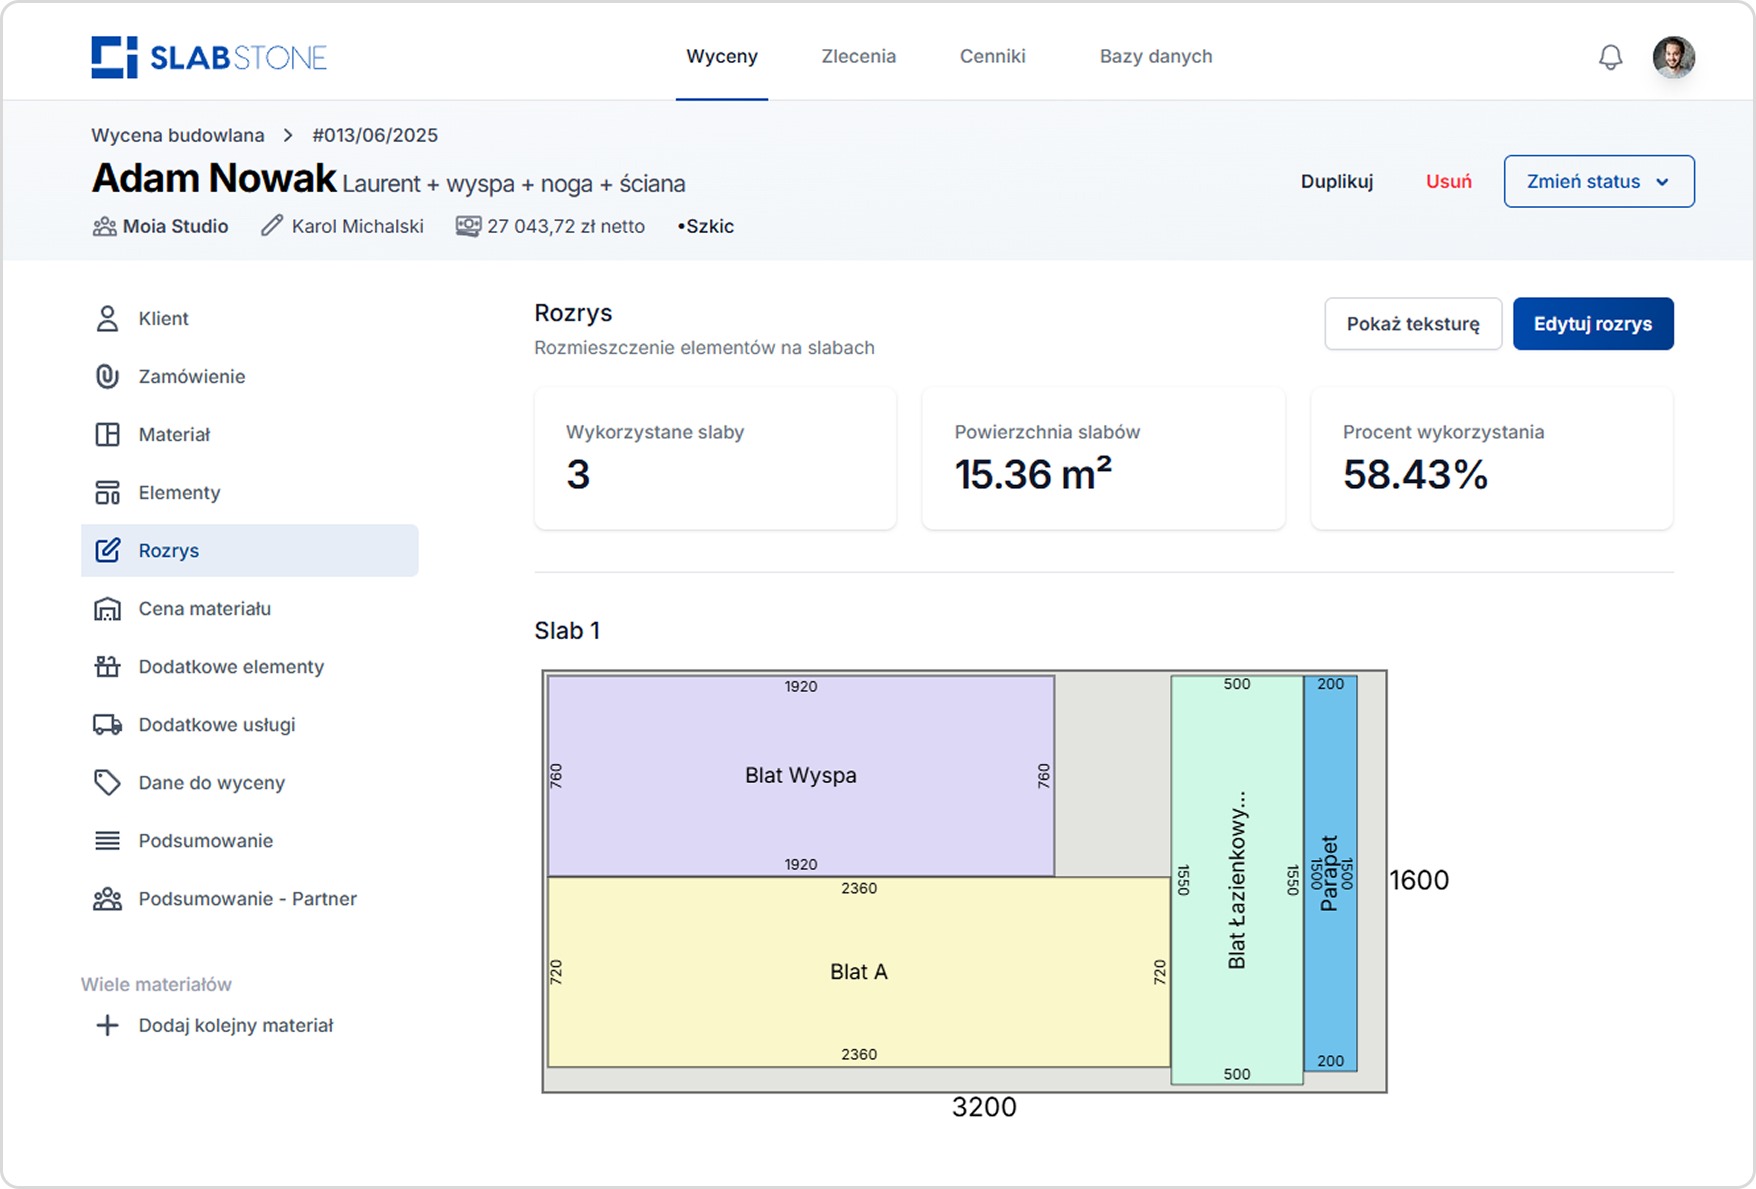Open the user profile avatar
The image size is (1756, 1189).
coord(1673,57)
